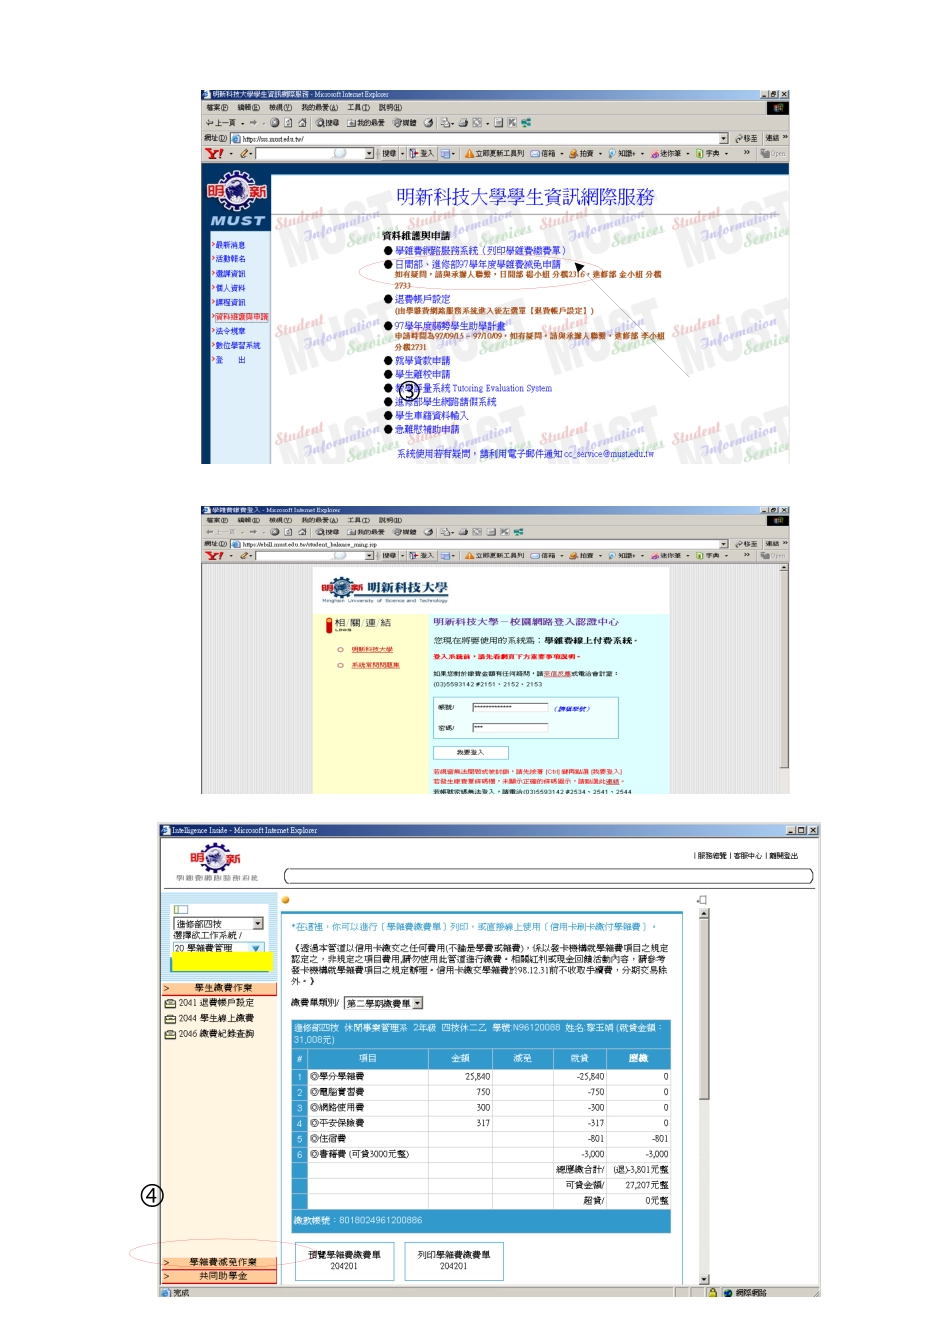Click 就學貸款申請 link

point(422,361)
